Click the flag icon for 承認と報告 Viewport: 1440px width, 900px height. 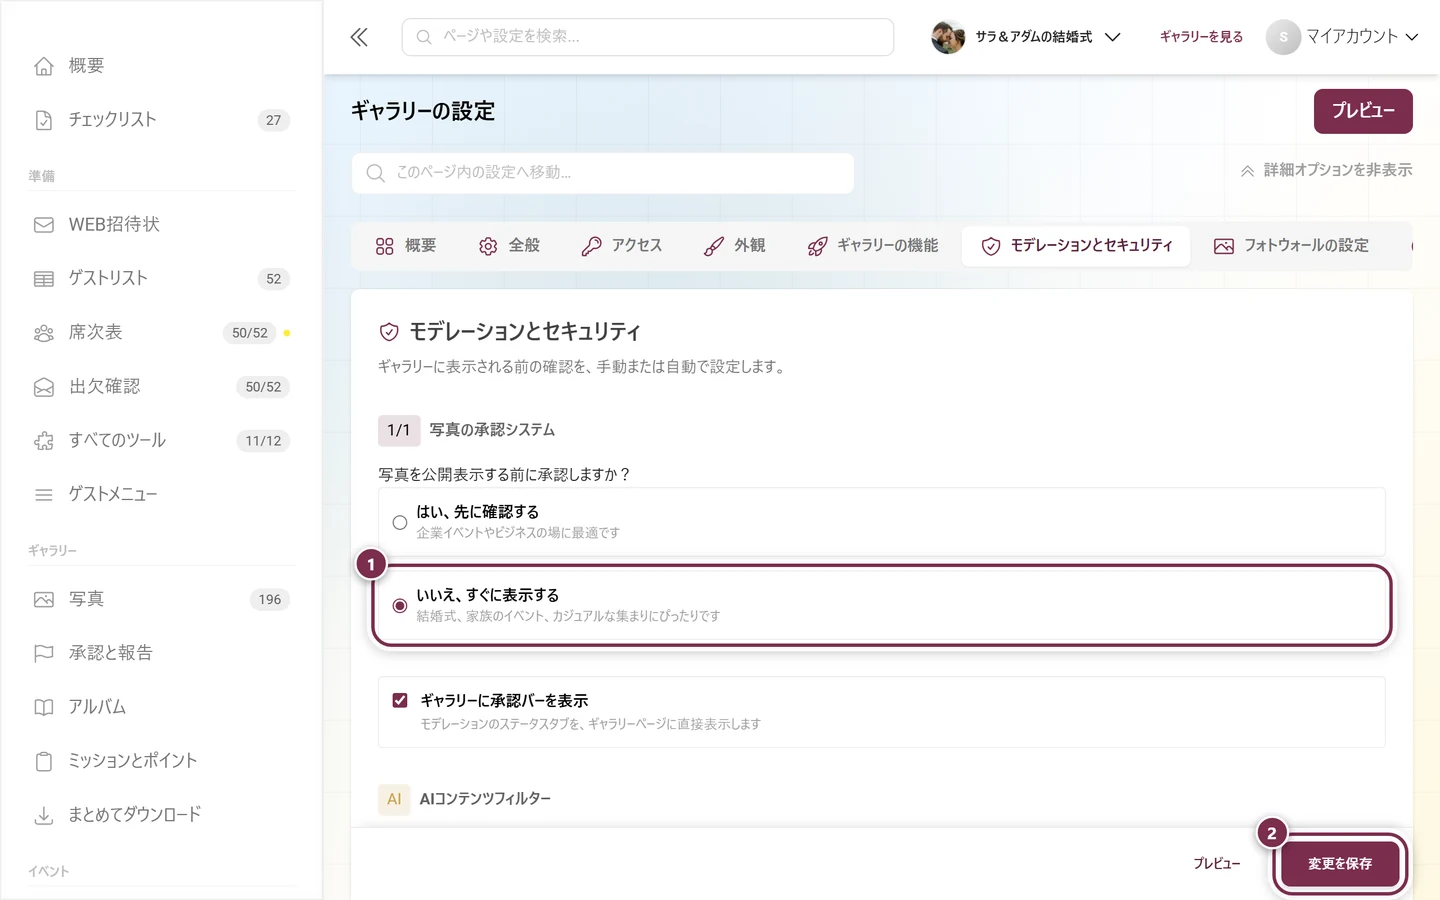44,654
